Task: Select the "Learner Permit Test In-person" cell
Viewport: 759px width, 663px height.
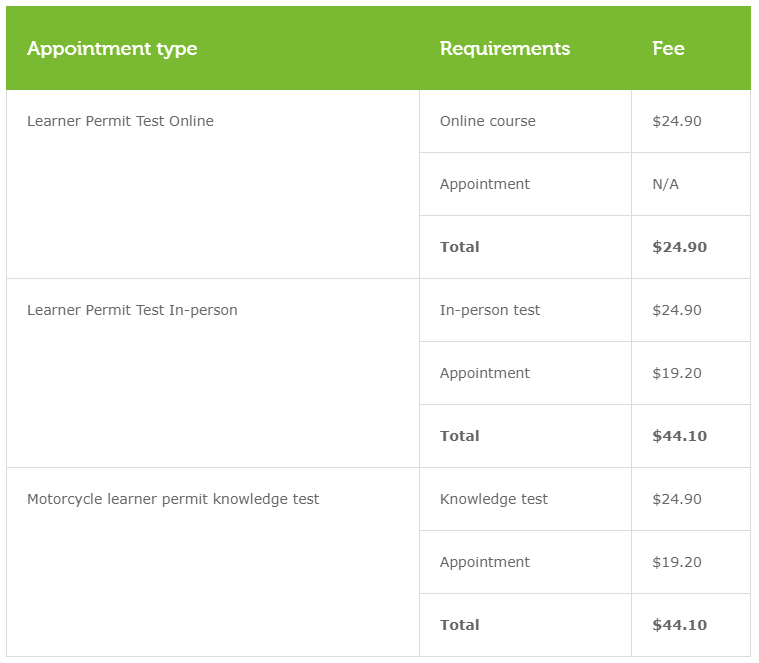Action: [x=132, y=310]
